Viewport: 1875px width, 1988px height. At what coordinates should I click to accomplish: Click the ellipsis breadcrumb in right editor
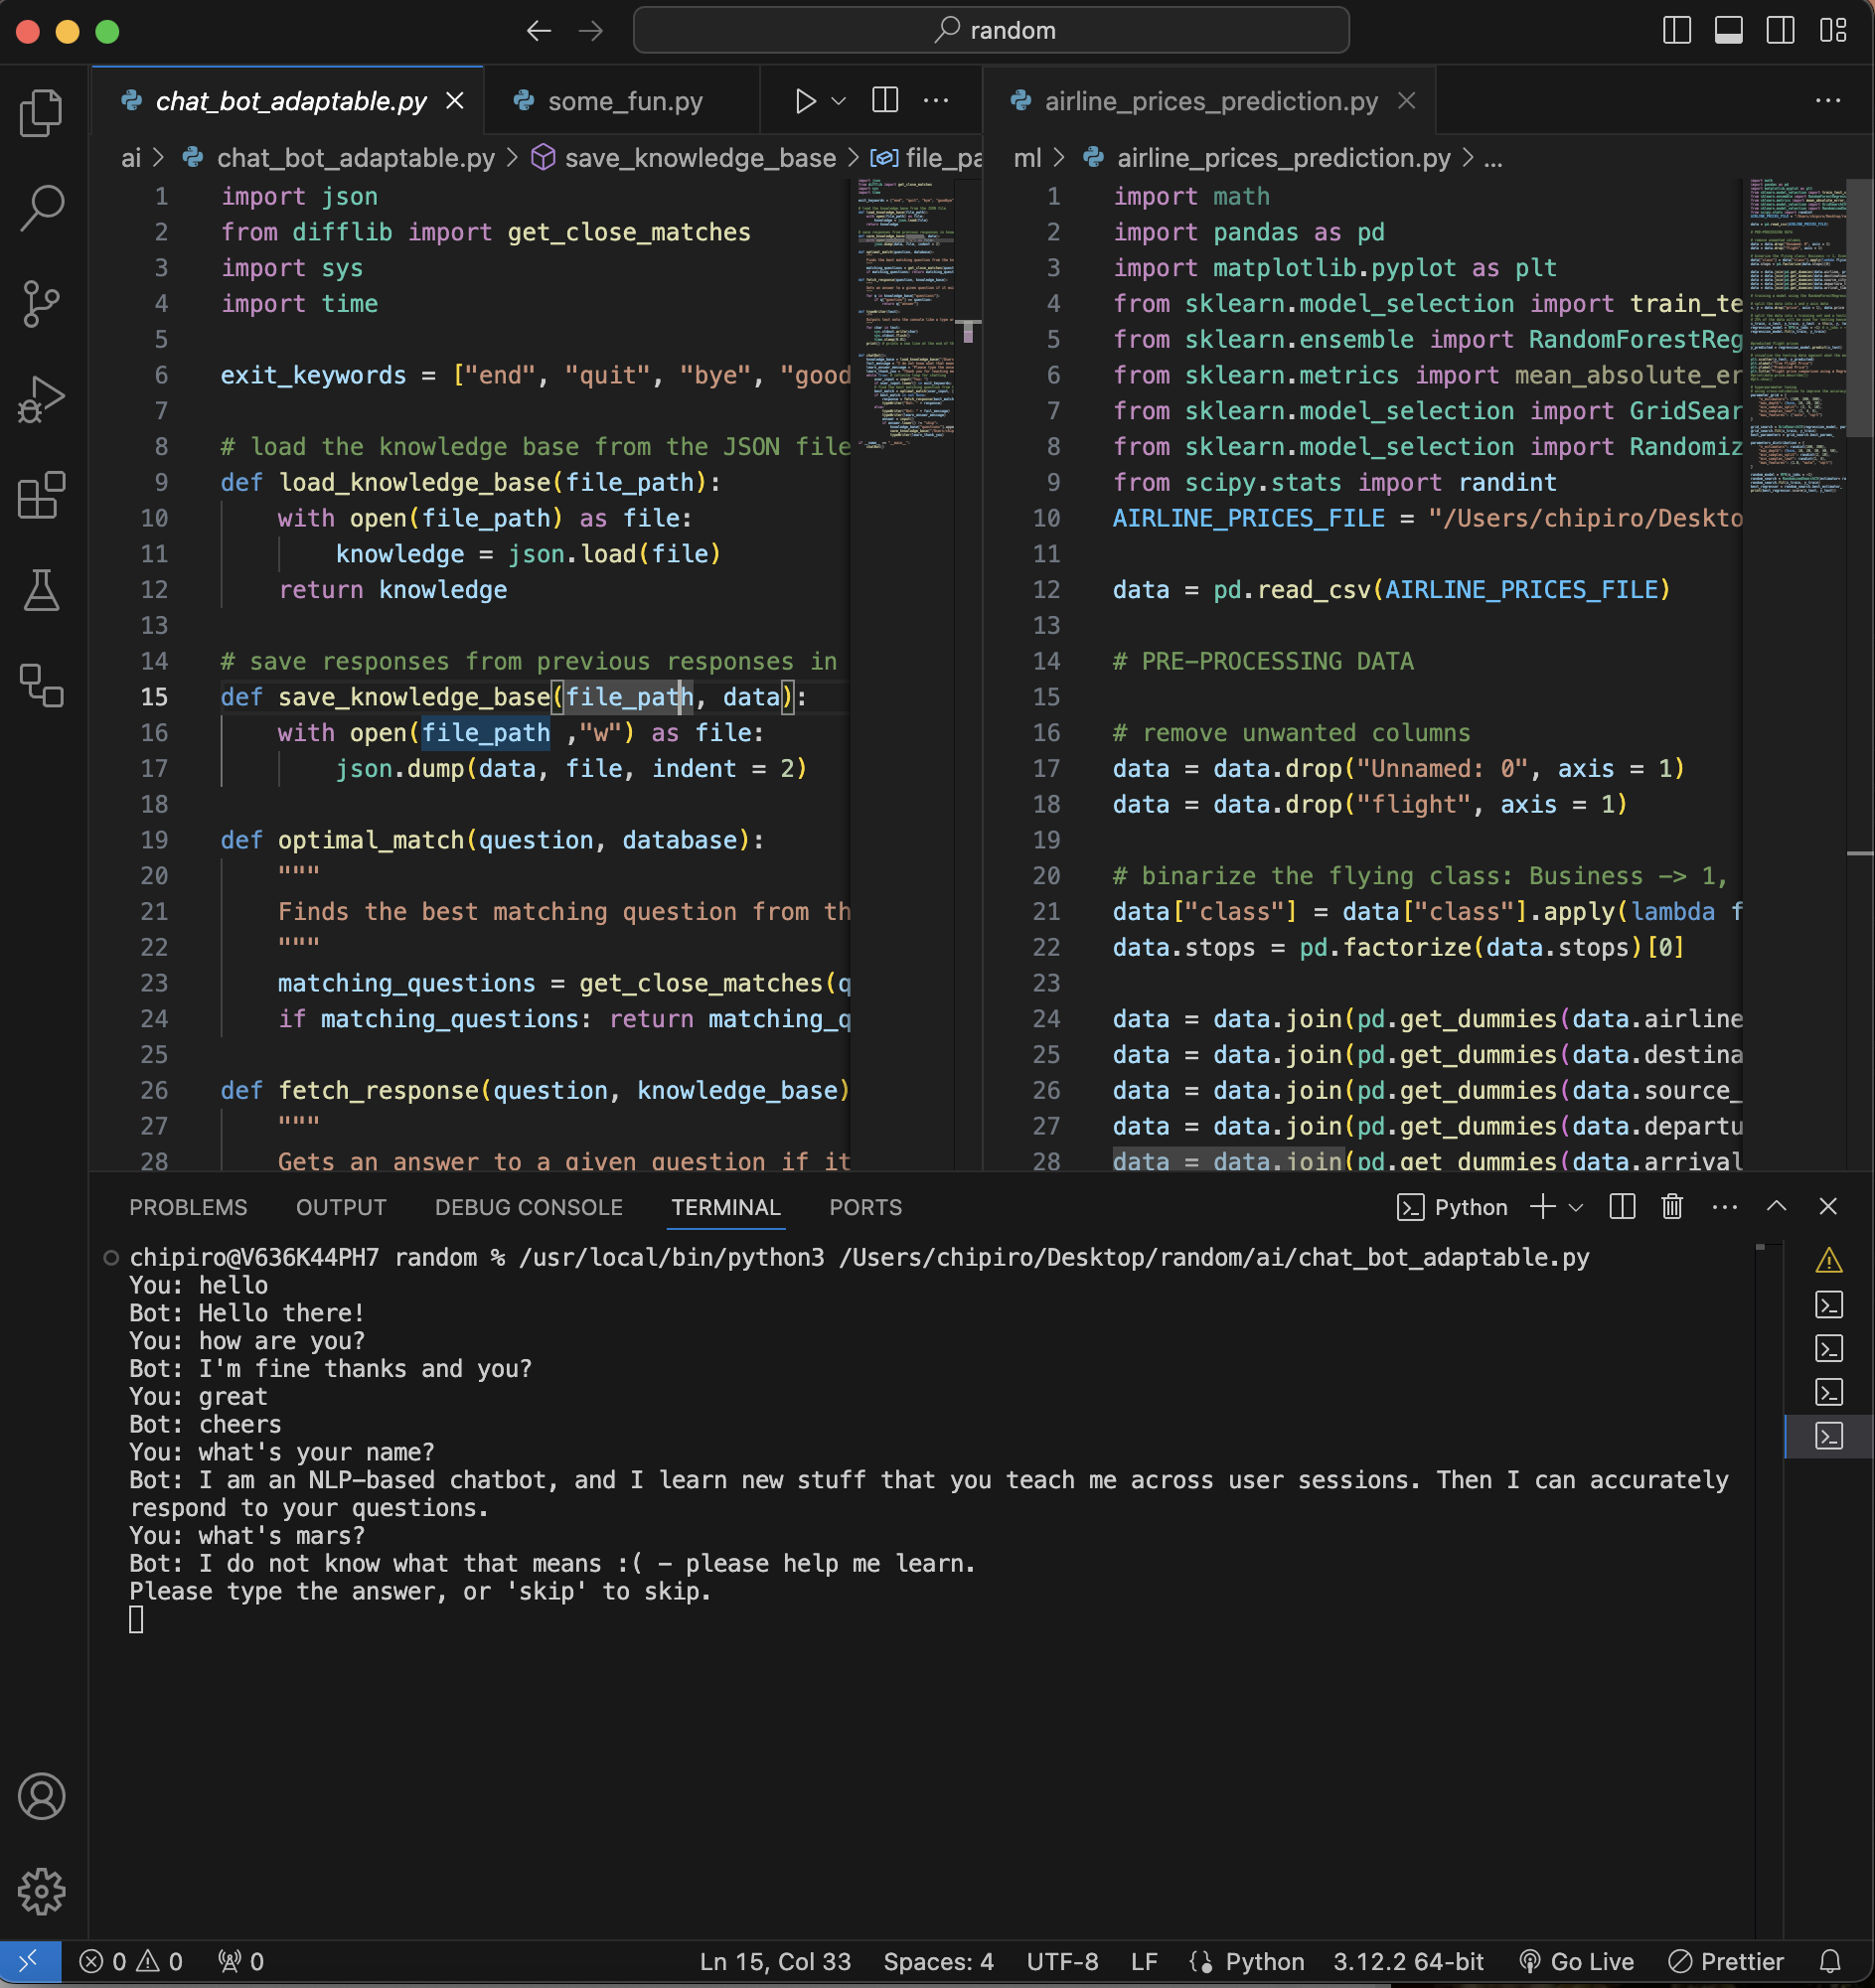[x=1493, y=158]
